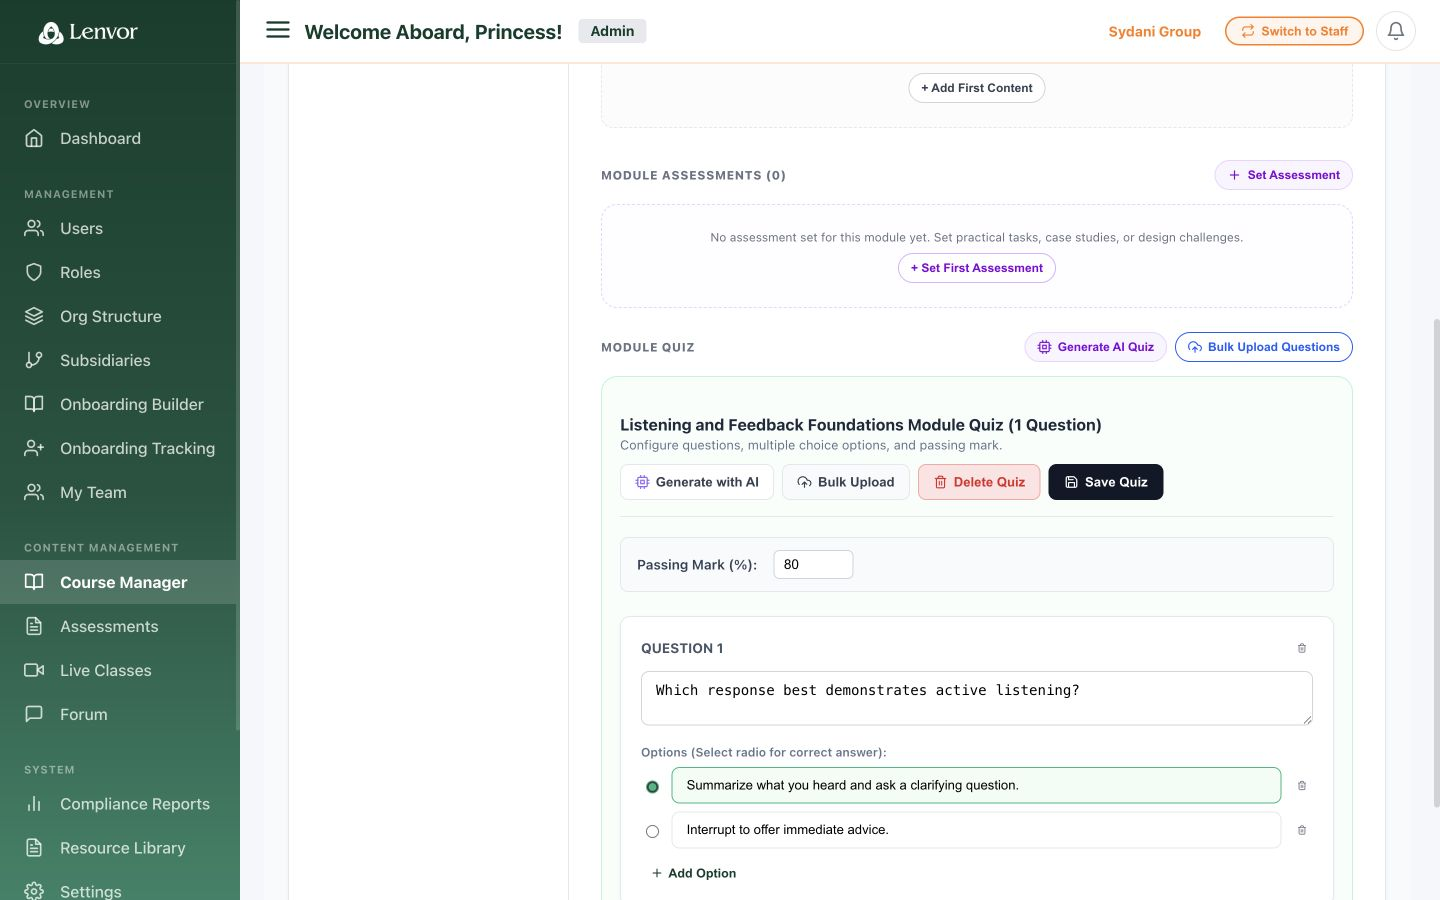
Task: Navigate to Org Structure
Action: click(119, 316)
